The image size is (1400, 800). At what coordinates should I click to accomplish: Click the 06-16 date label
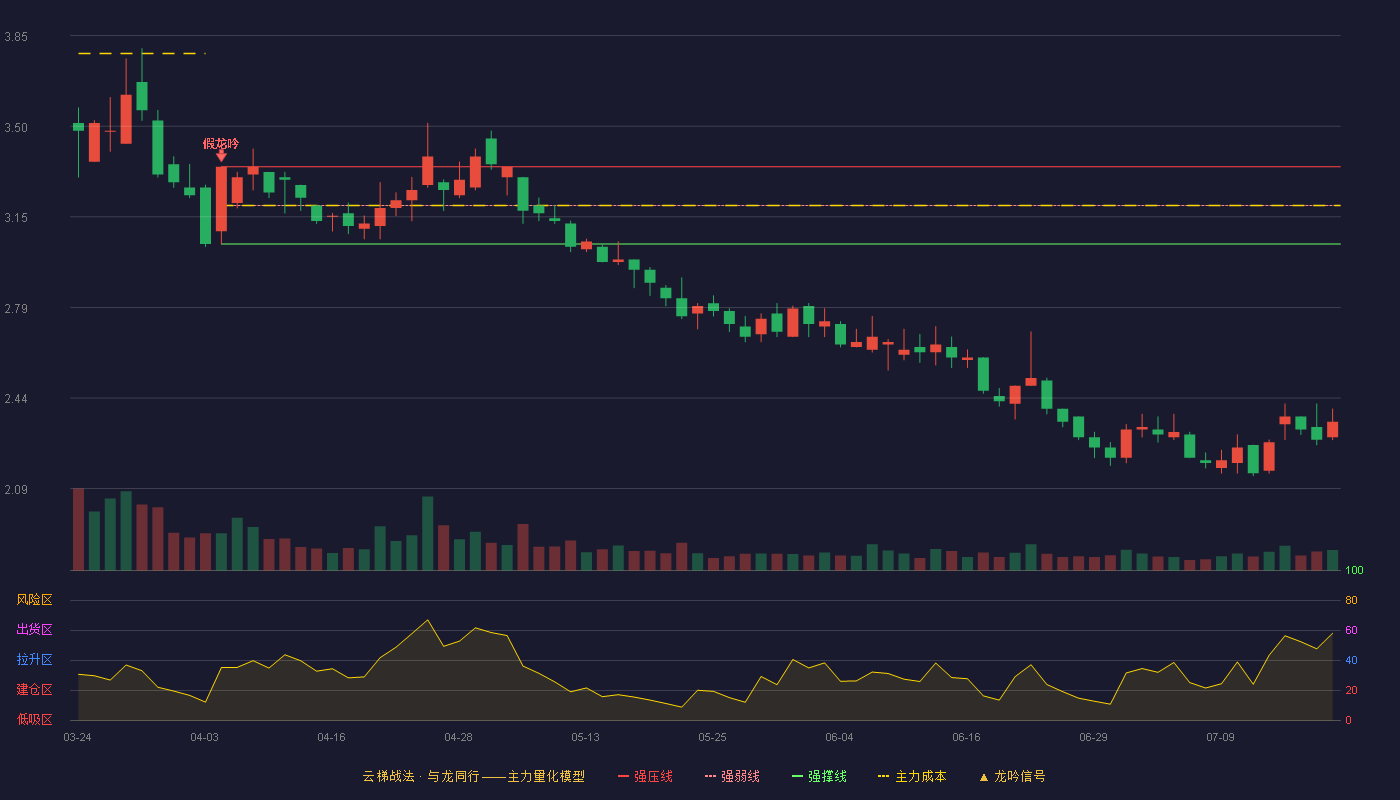pyautogui.click(x=966, y=737)
